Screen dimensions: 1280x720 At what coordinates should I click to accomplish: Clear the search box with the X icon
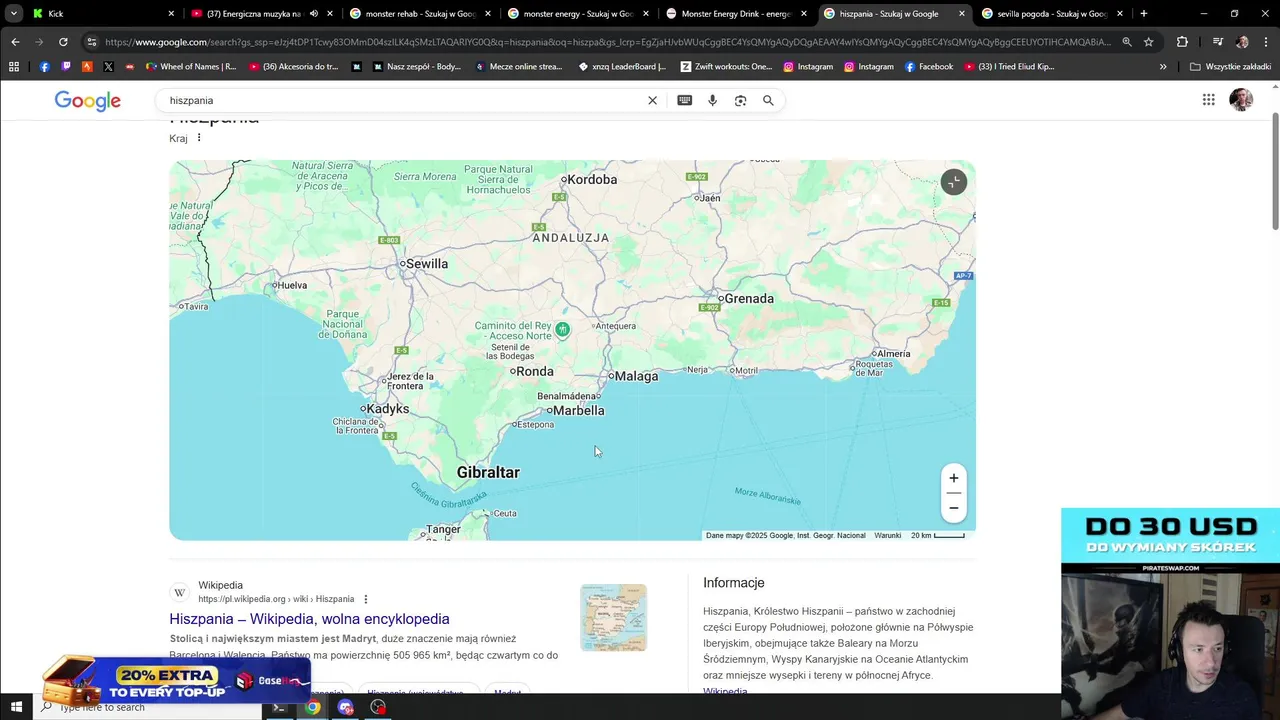pos(652,100)
